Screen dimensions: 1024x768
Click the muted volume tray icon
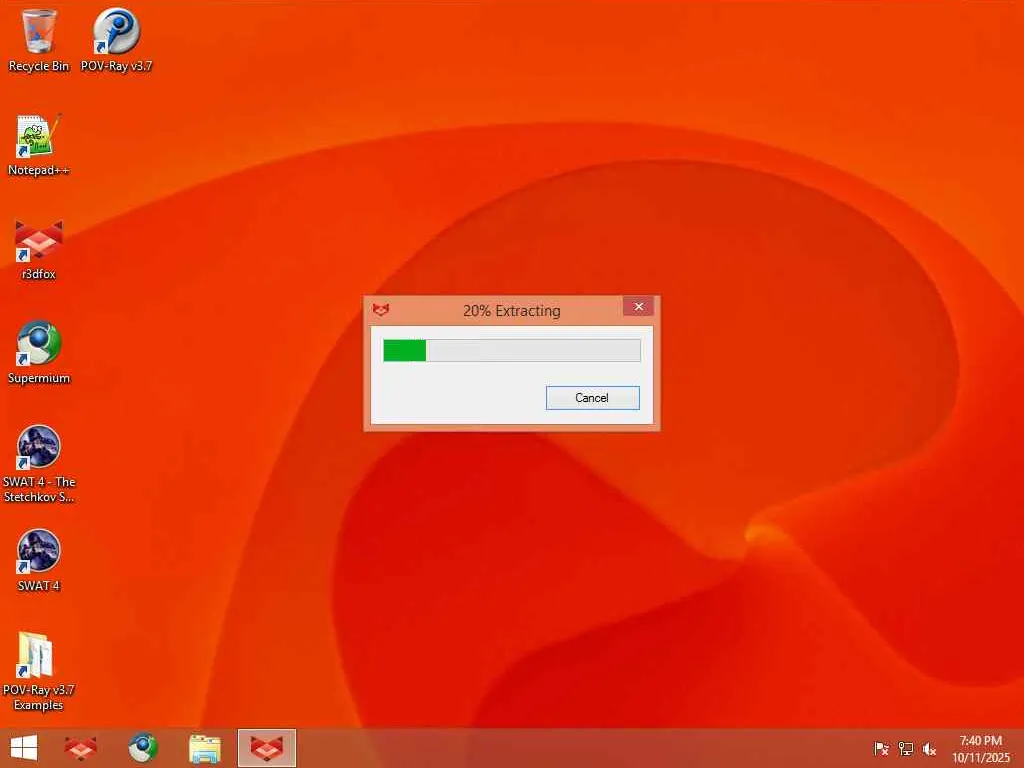[929, 749]
